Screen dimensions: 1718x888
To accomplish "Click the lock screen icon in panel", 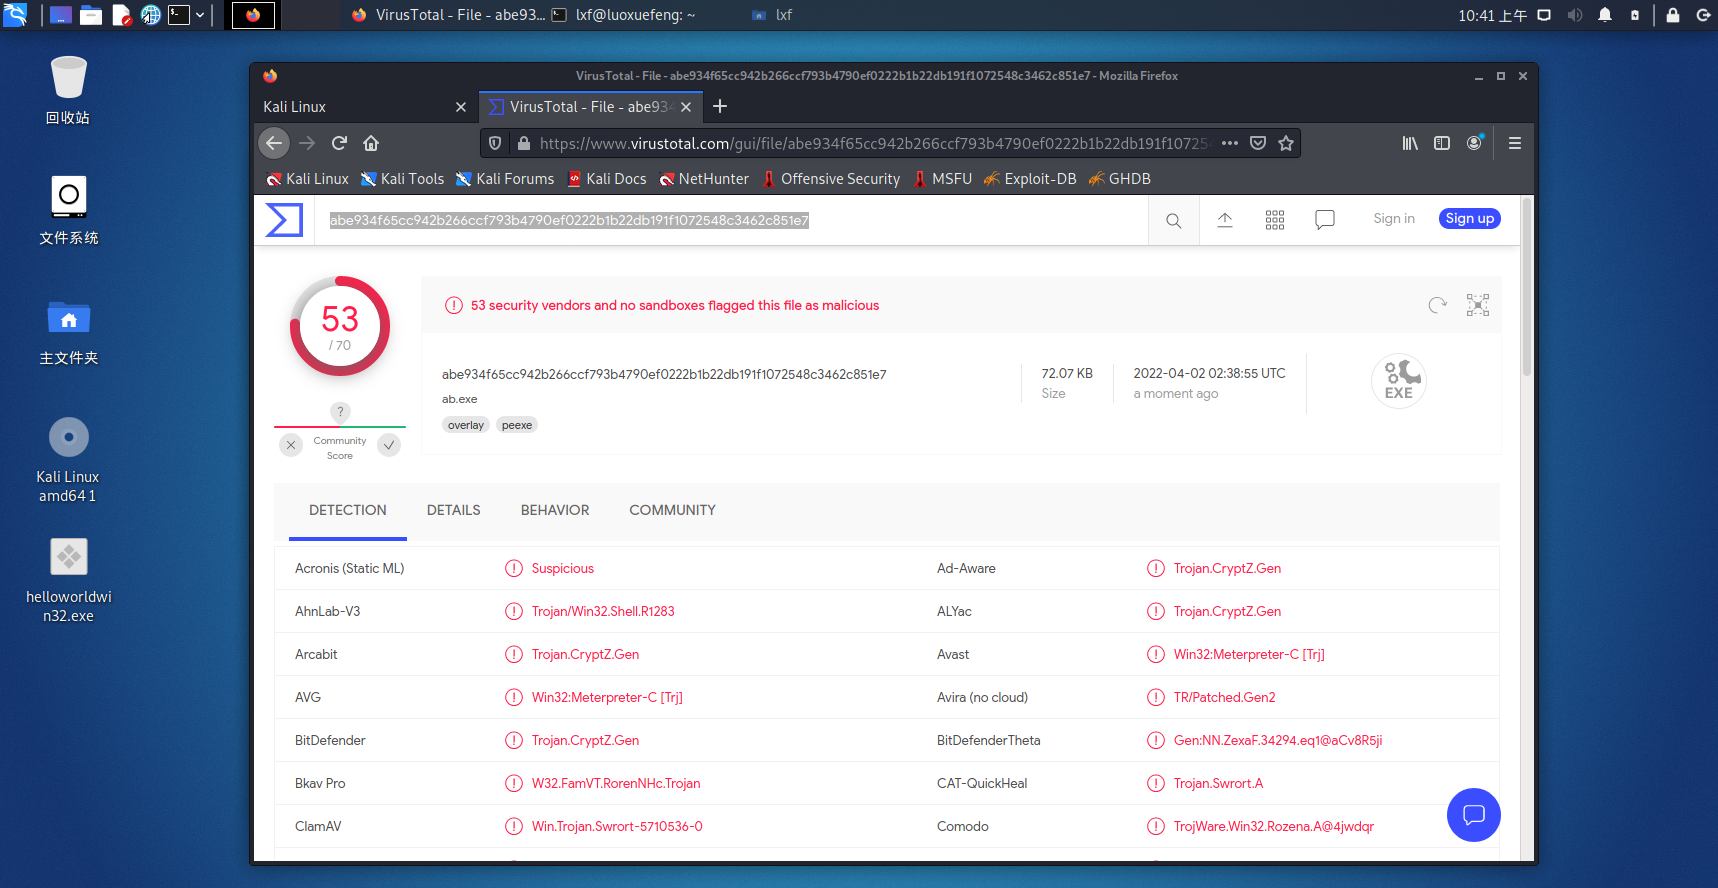I will 1673,15.
